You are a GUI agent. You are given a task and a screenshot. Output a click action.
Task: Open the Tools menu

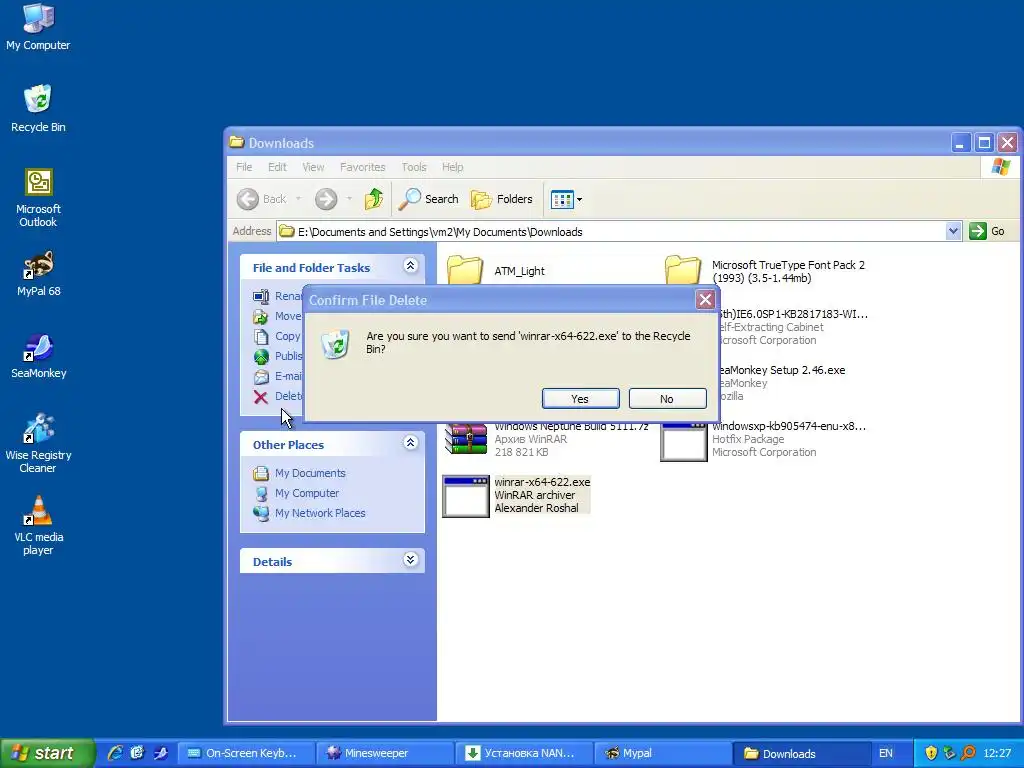[x=414, y=167]
